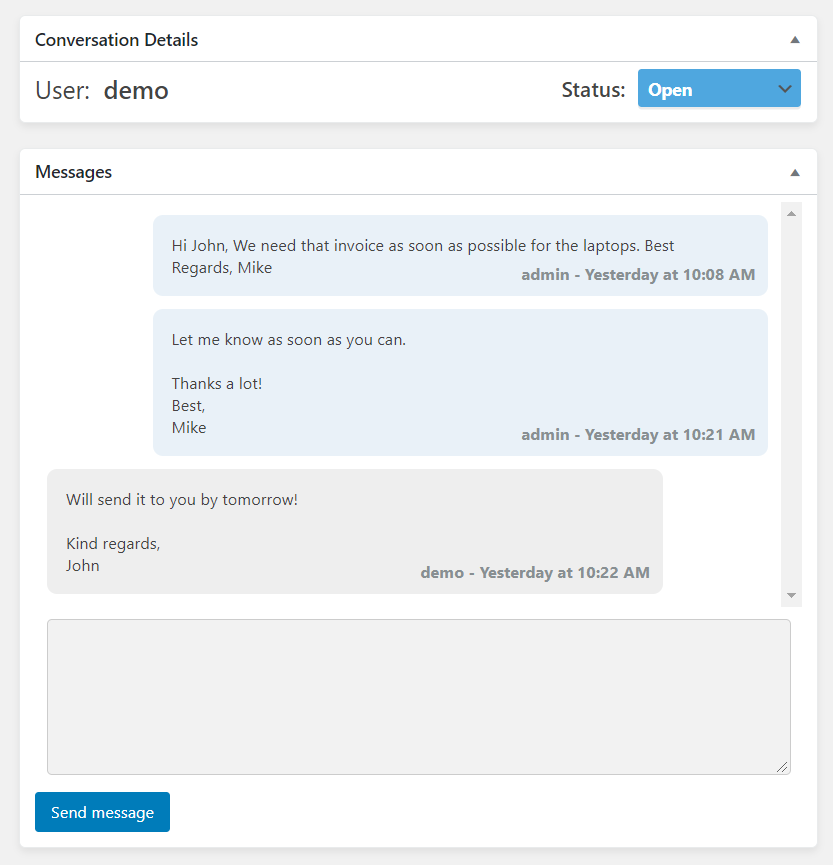Image resolution: width=833 pixels, height=865 pixels.
Task: Focus the message reply text area
Action: click(x=418, y=696)
